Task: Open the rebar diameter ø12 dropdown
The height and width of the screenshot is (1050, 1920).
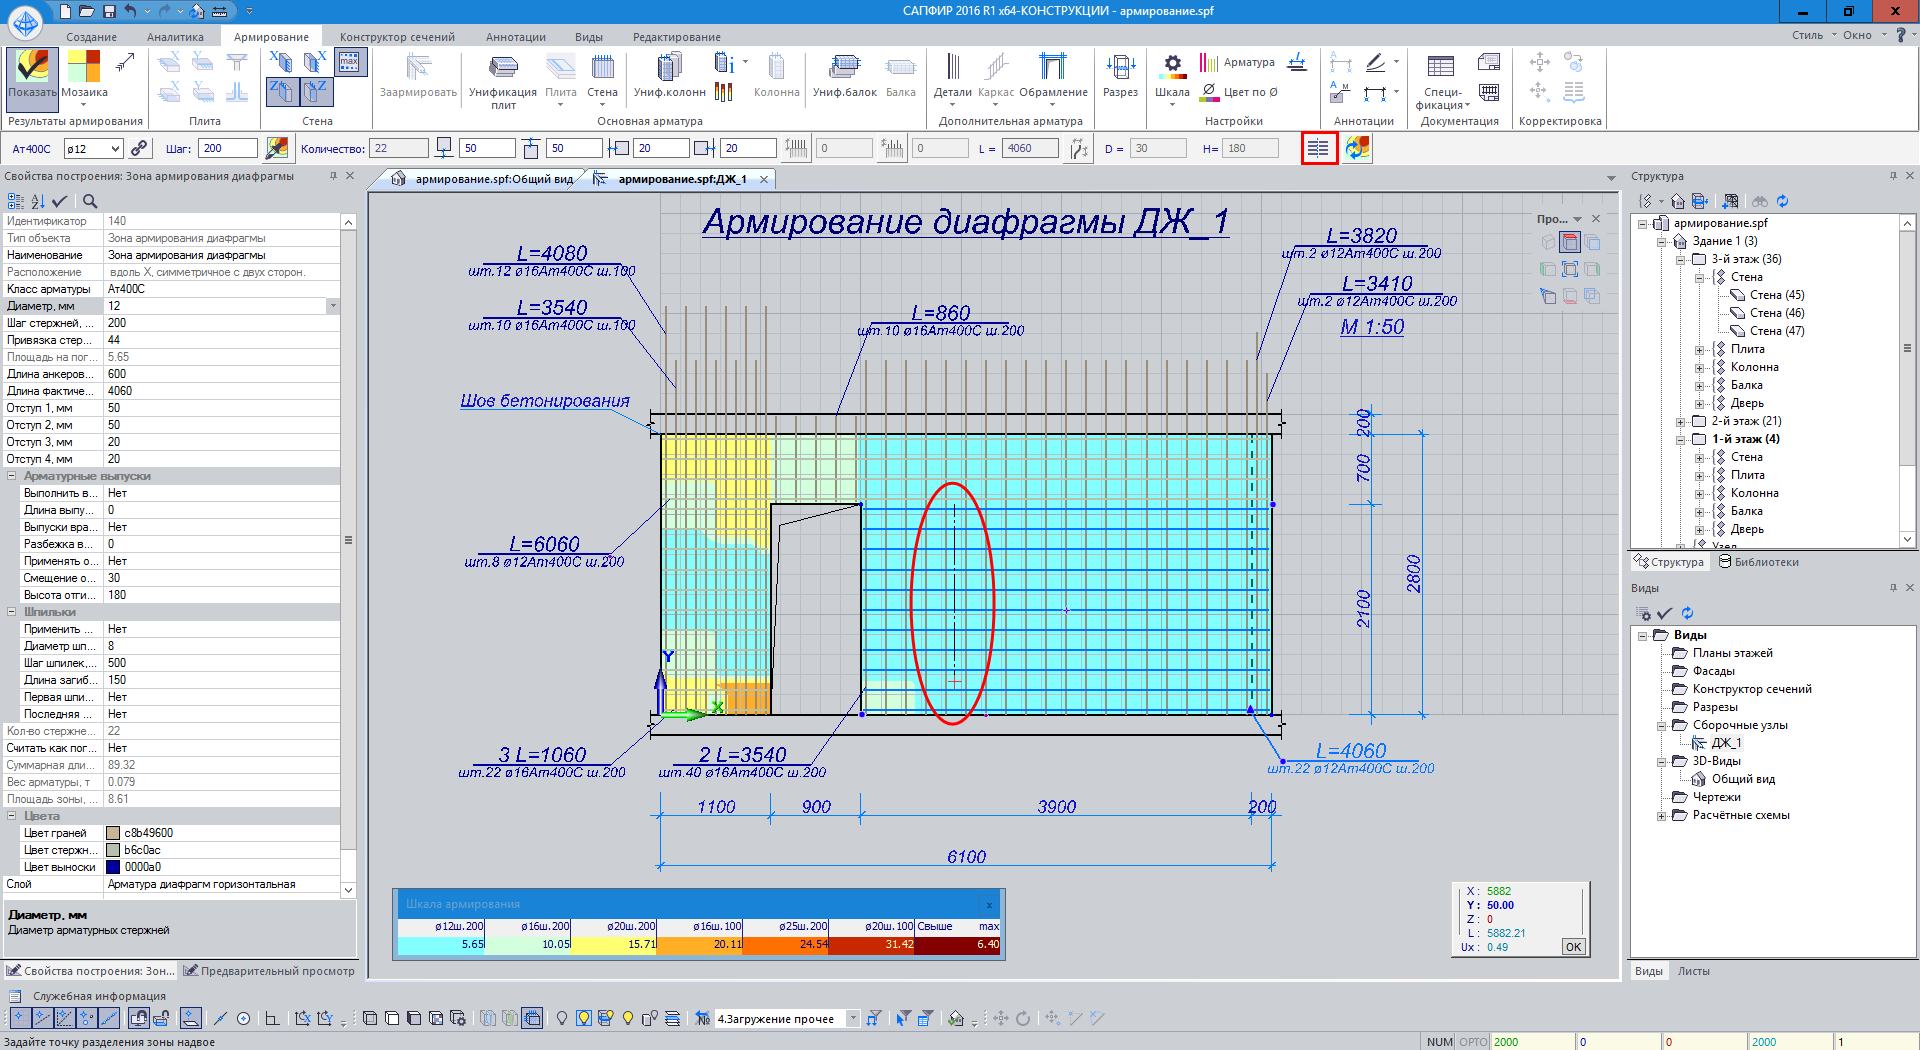Action: (x=115, y=149)
